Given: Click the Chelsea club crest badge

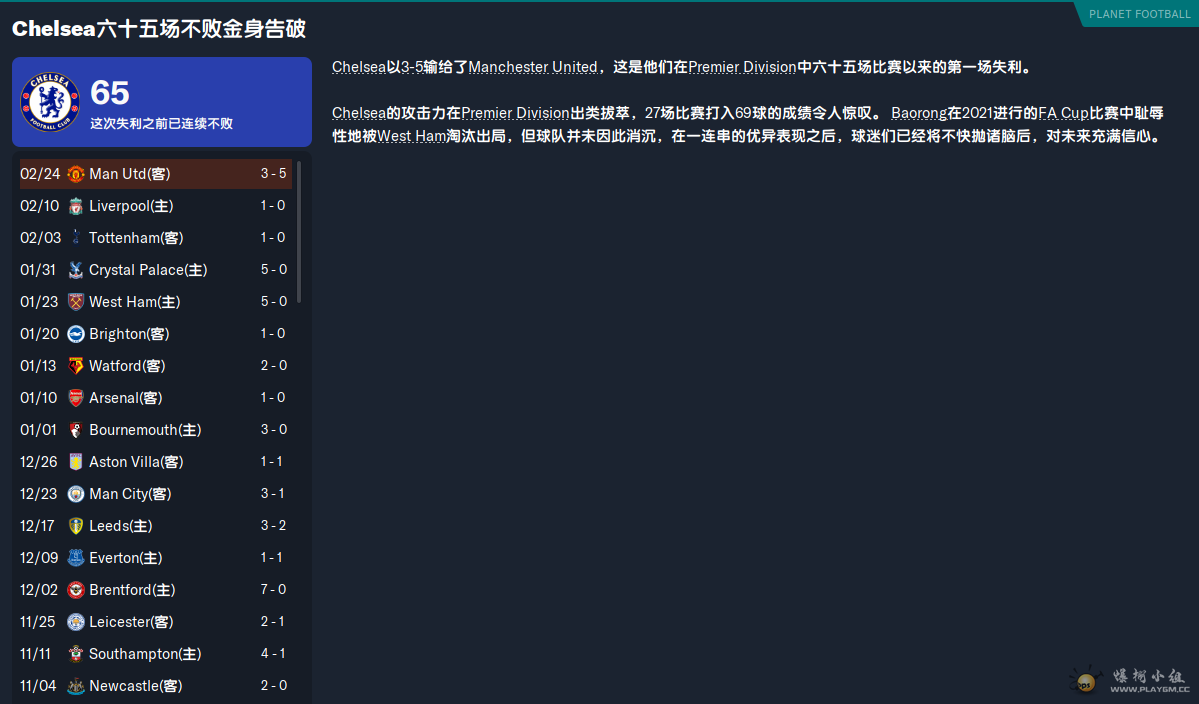Looking at the screenshot, I should [x=50, y=102].
